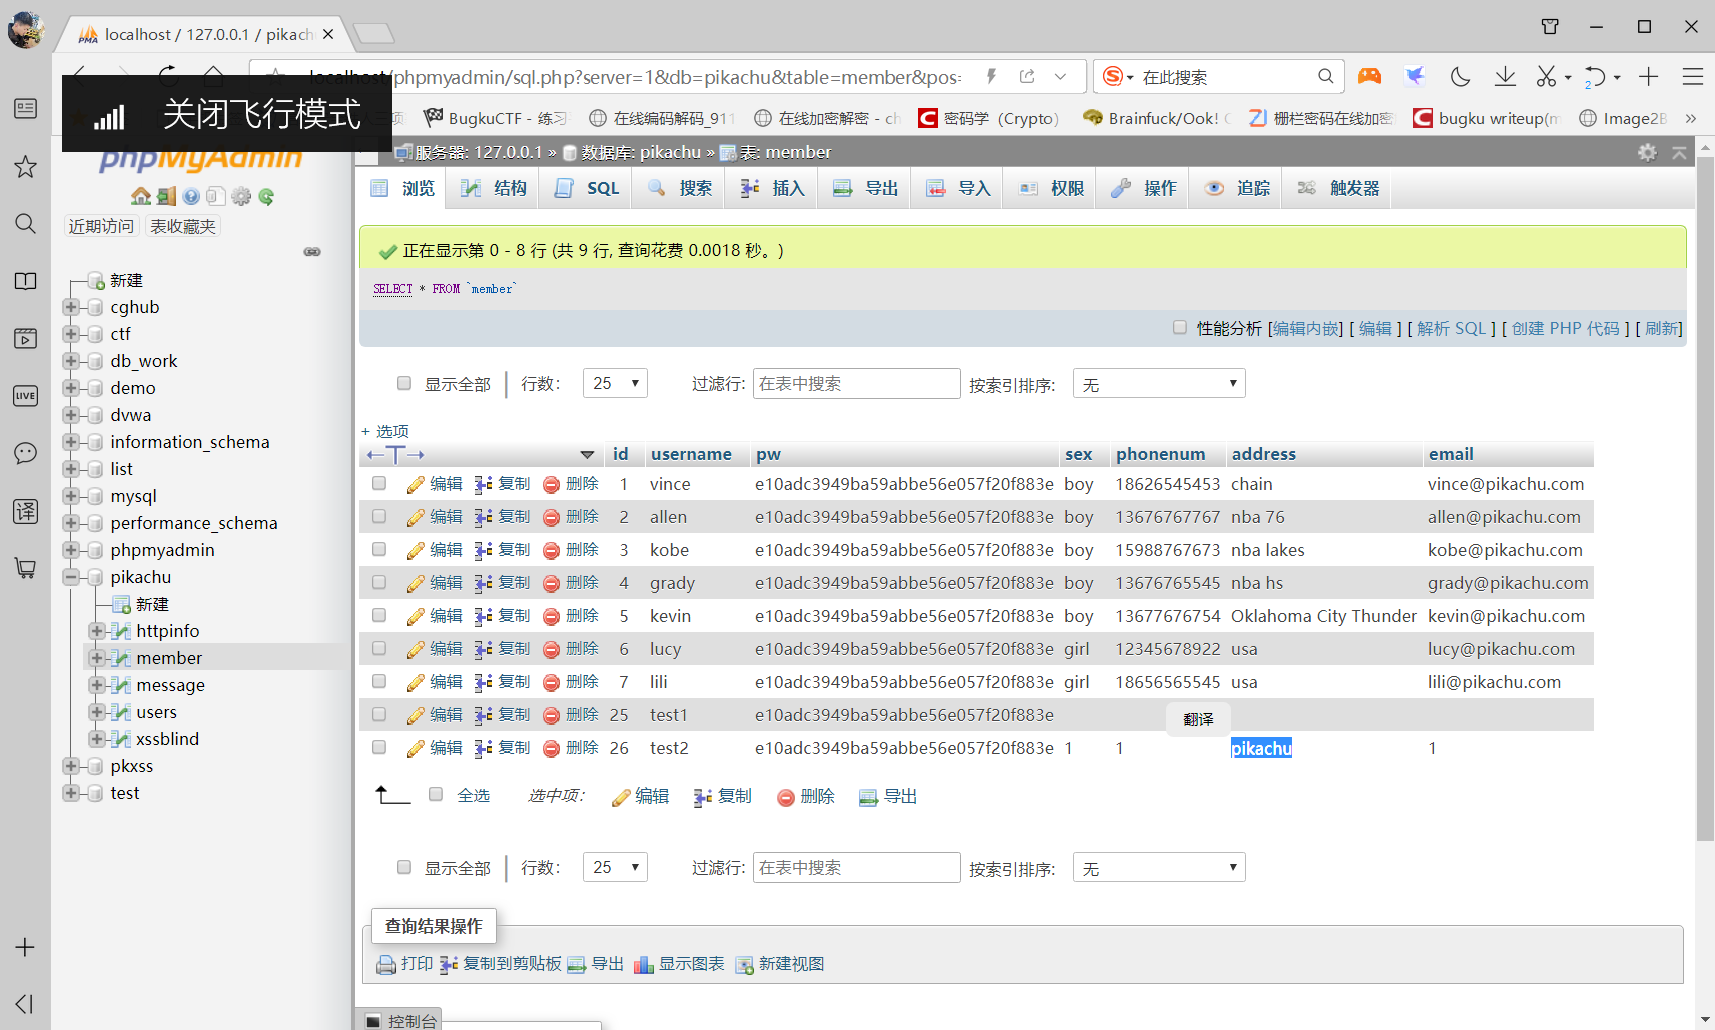The width and height of the screenshot is (1715, 1030).
Task: Tick the top 显示全部 checkbox
Action: pyautogui.click(x=404, y=383)
